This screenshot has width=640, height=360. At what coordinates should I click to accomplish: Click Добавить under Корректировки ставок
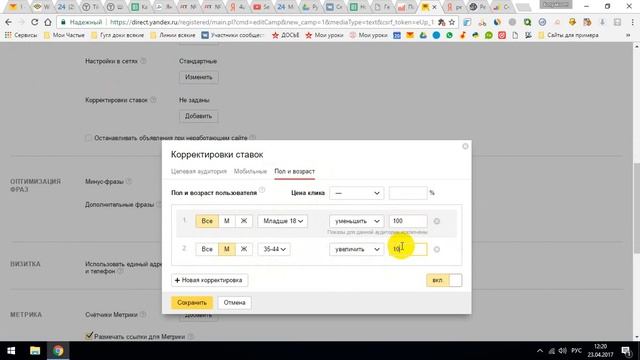[x=198, y=116]
